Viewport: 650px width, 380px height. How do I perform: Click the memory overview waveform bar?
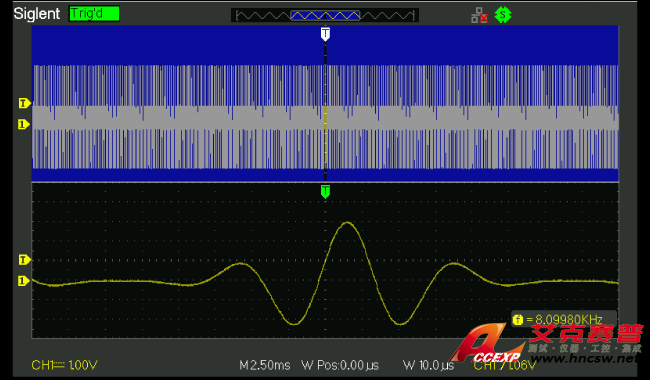[325, 16]
